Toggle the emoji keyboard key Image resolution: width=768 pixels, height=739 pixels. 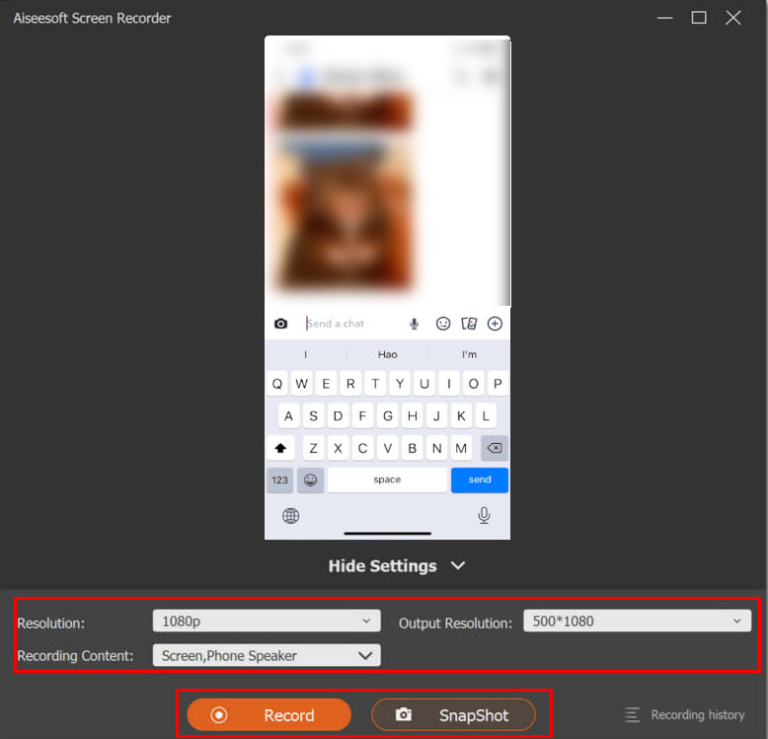tap(310, 480)
